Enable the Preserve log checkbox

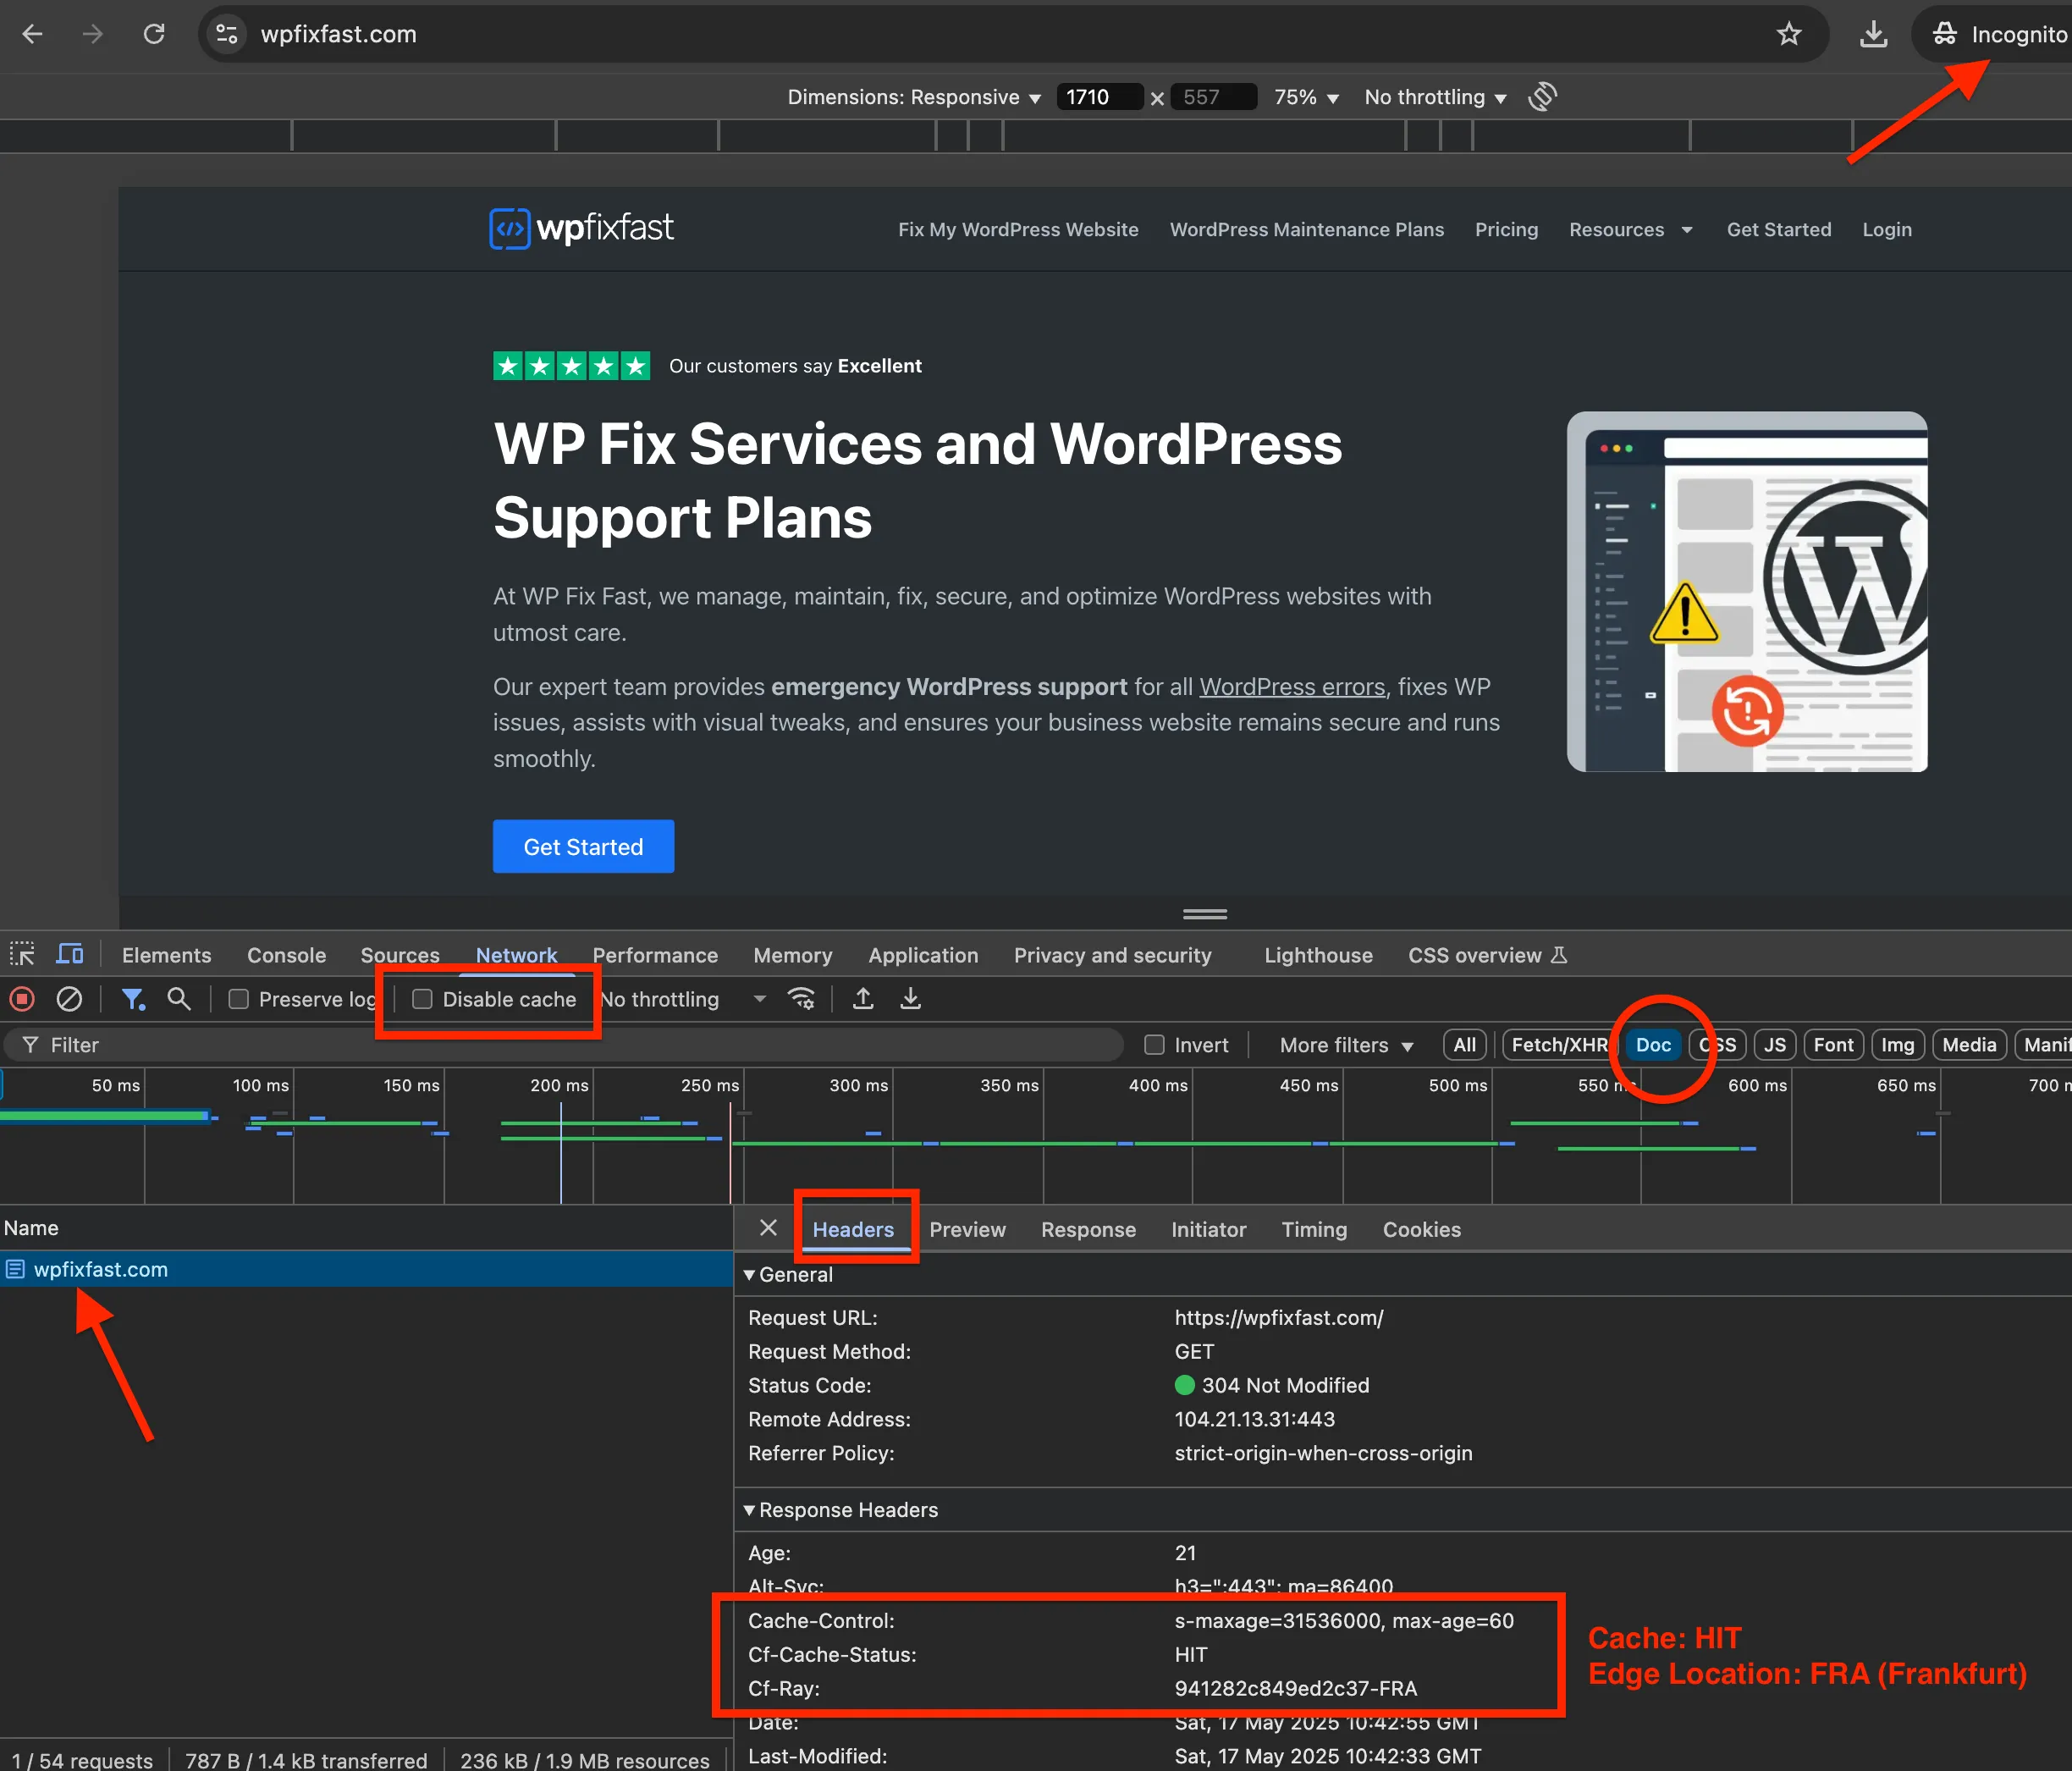(x=239, y=1000)
